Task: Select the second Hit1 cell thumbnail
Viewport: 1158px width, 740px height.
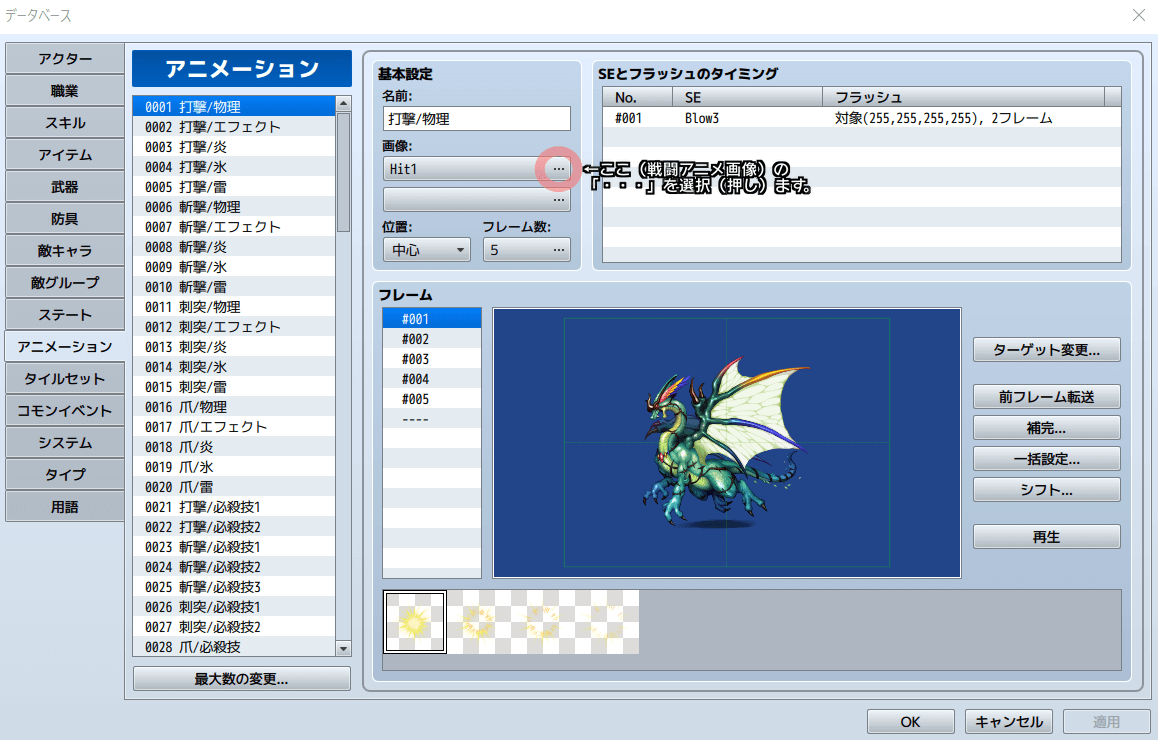Action: coord(479,622)
